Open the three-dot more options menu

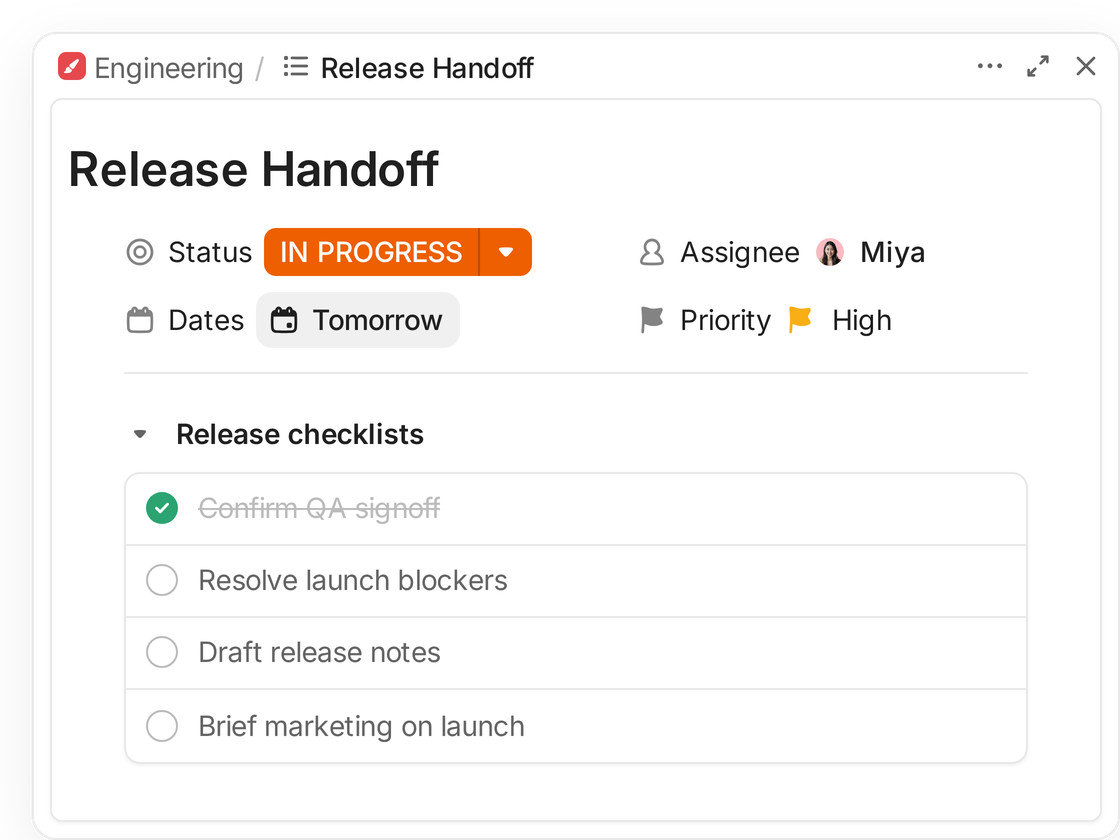pyautogui.click(x=989, y=66)
